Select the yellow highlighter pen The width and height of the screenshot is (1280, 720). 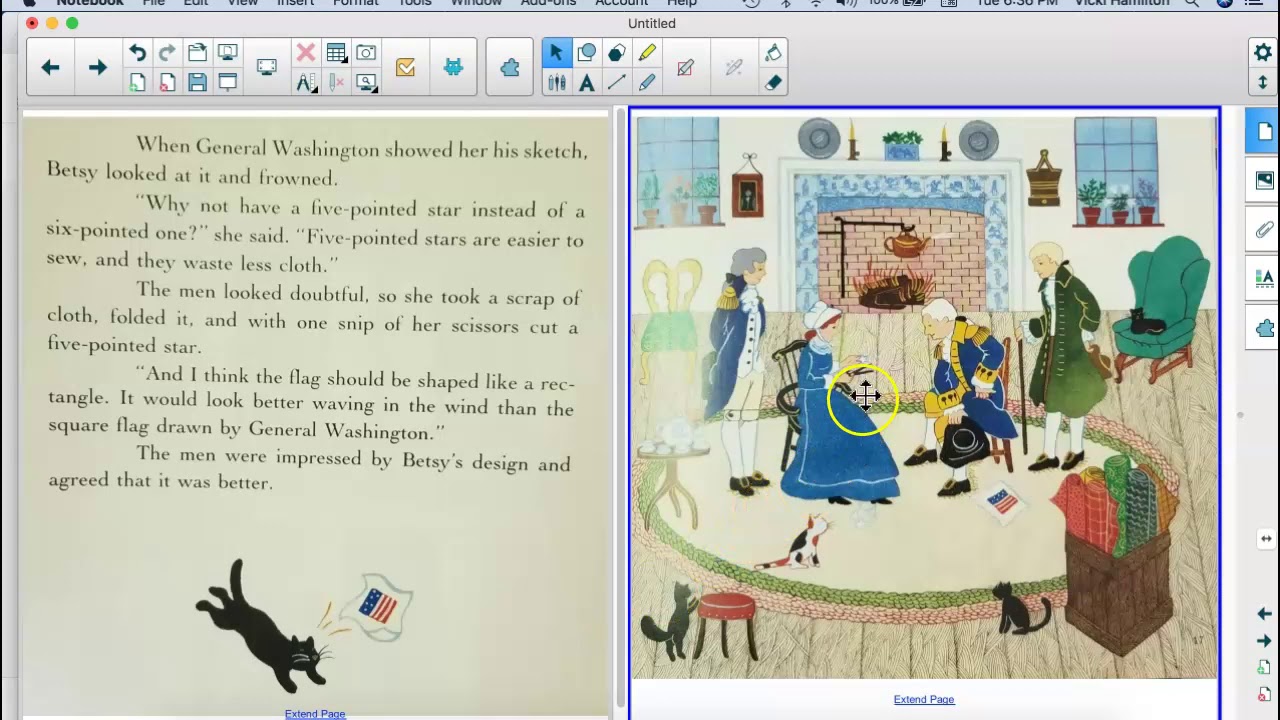(647, 53)
